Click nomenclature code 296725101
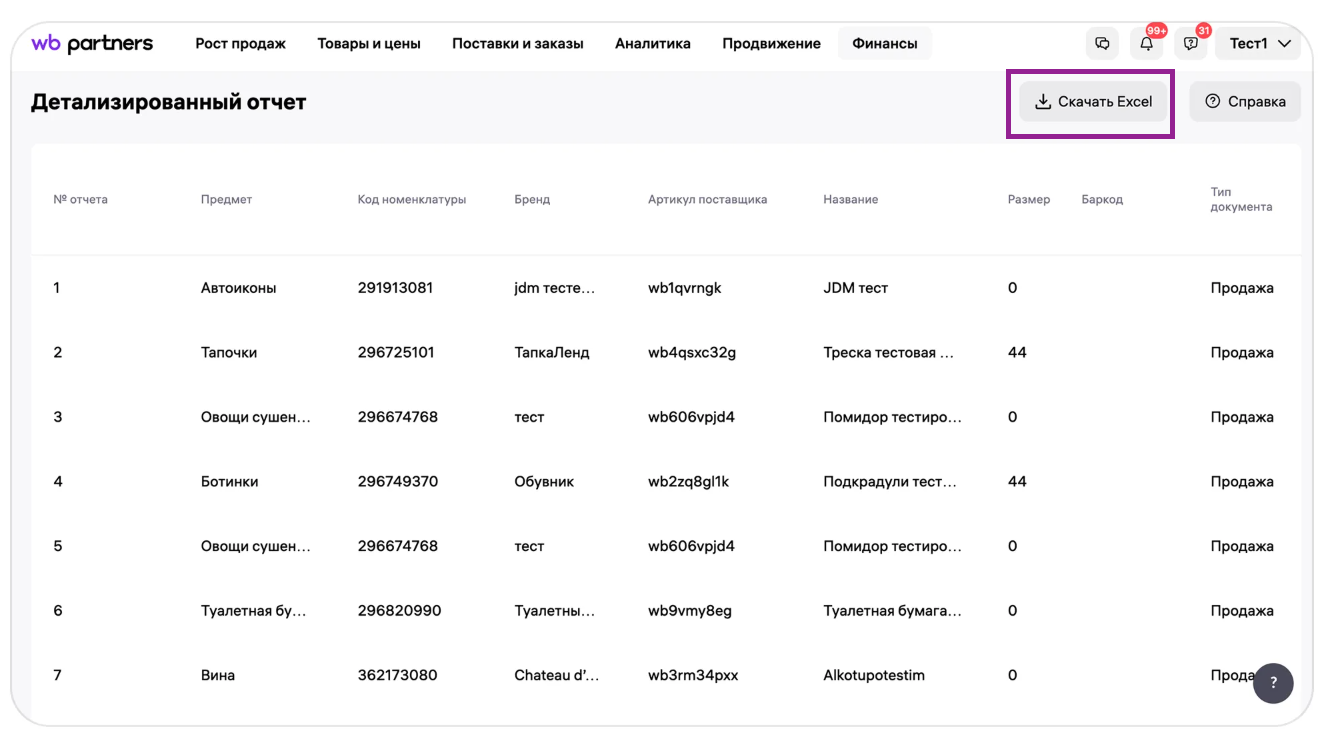 (396, 353)
